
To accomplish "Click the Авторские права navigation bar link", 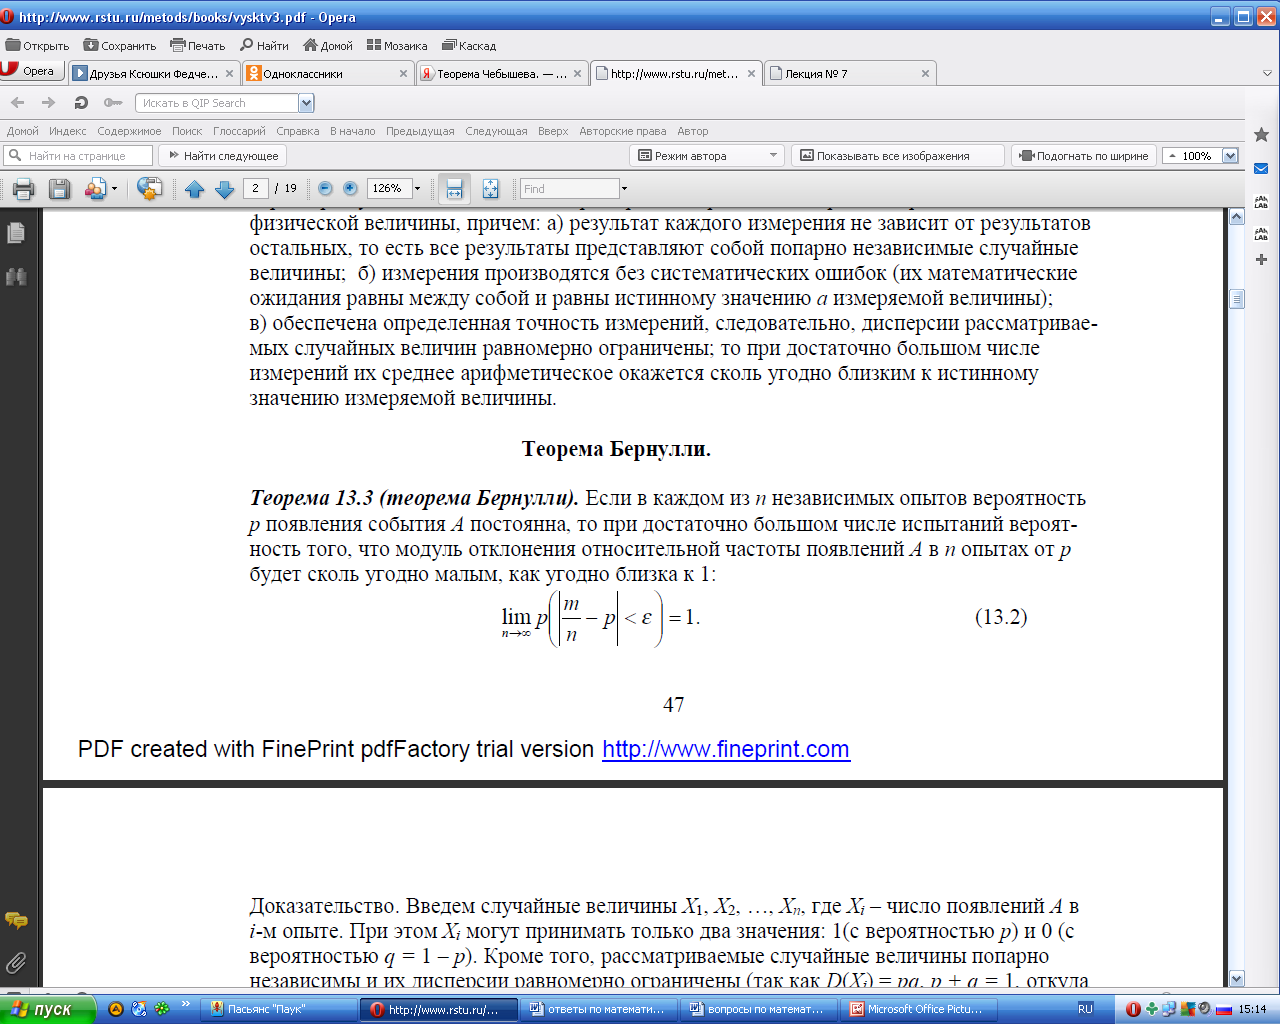I will [x=622, y=131].
